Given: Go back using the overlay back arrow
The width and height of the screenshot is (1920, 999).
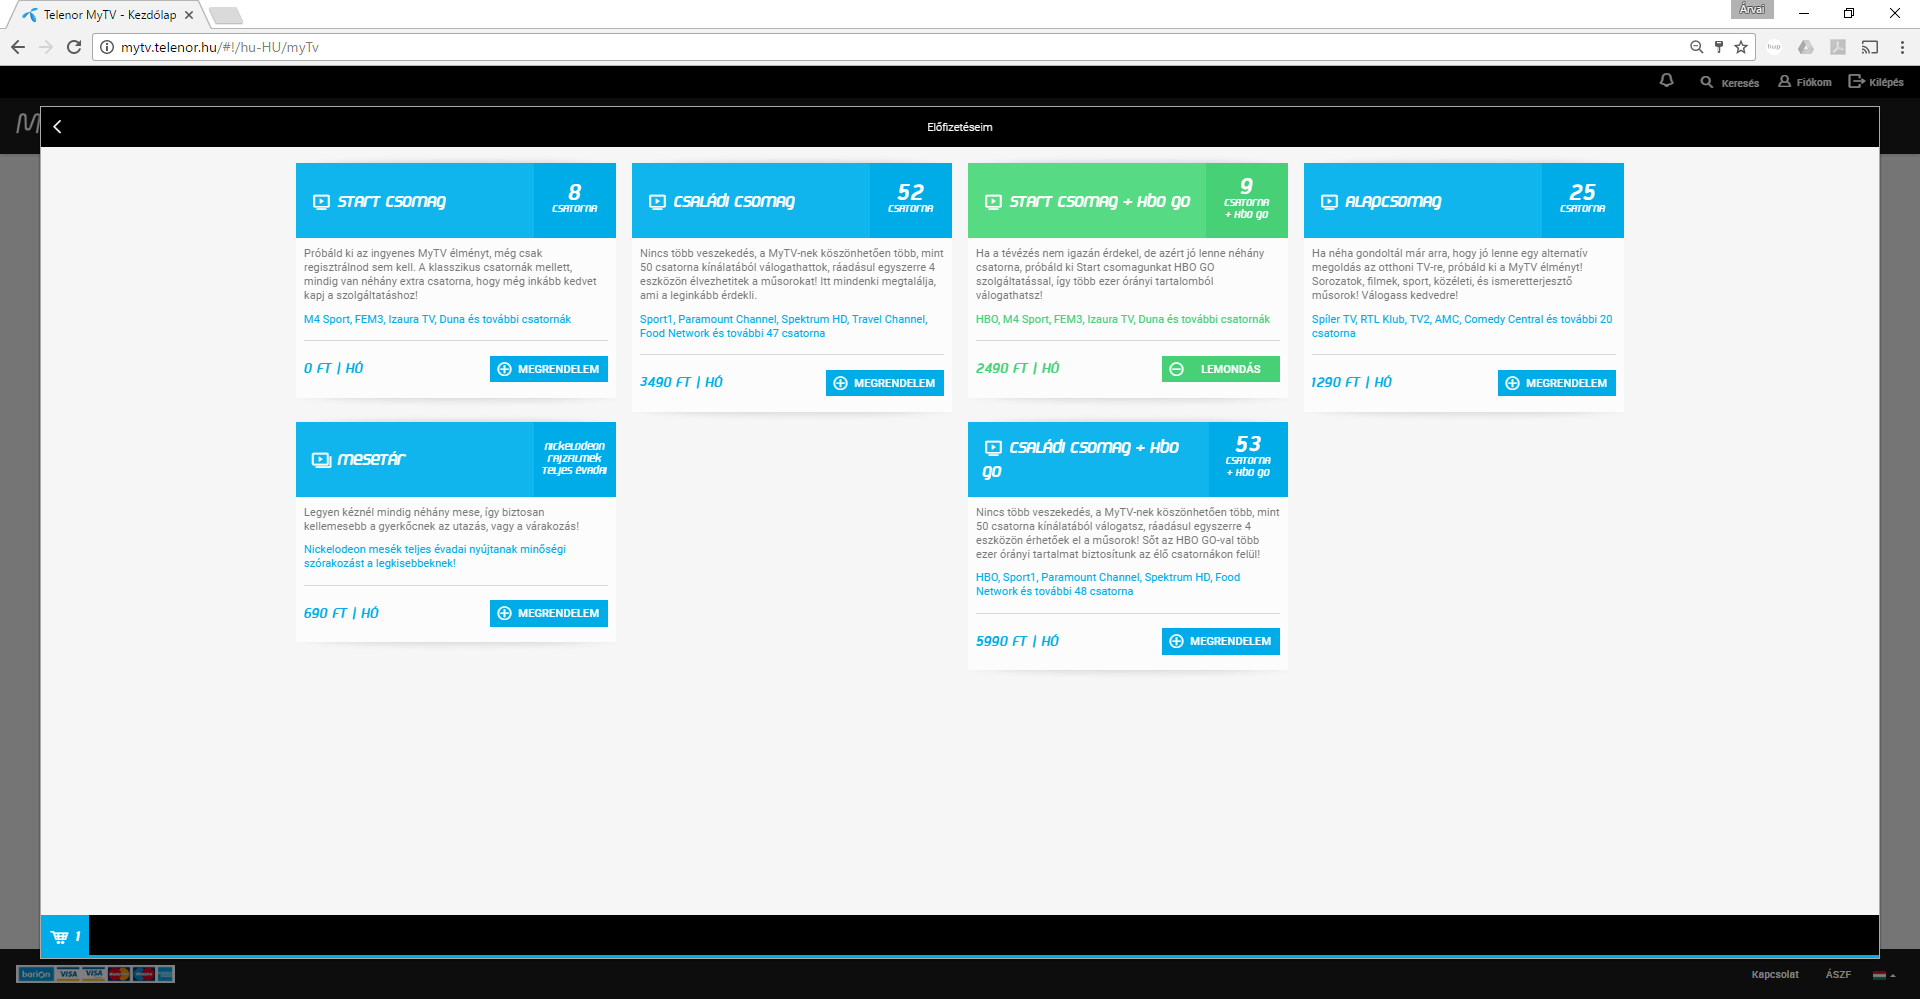Looking at the screenshot, I should (x=58, y=127).
